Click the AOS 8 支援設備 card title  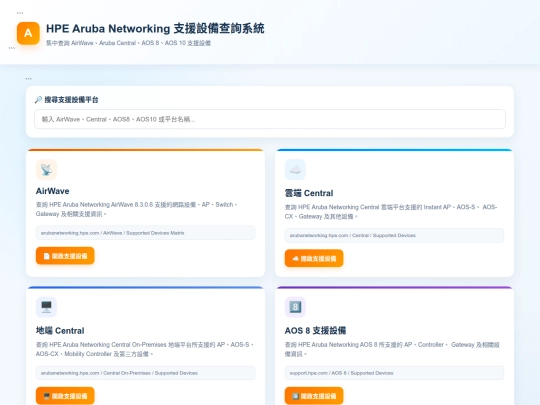pos(315,331)
